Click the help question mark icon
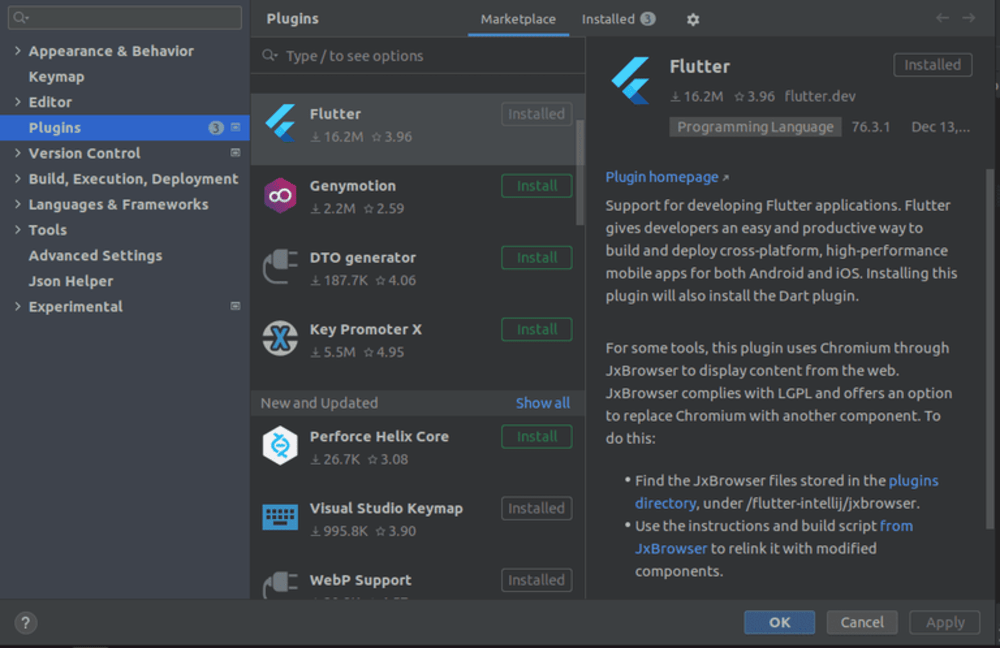This screenshot has width=1000, height=648. [x=26, y=622]
